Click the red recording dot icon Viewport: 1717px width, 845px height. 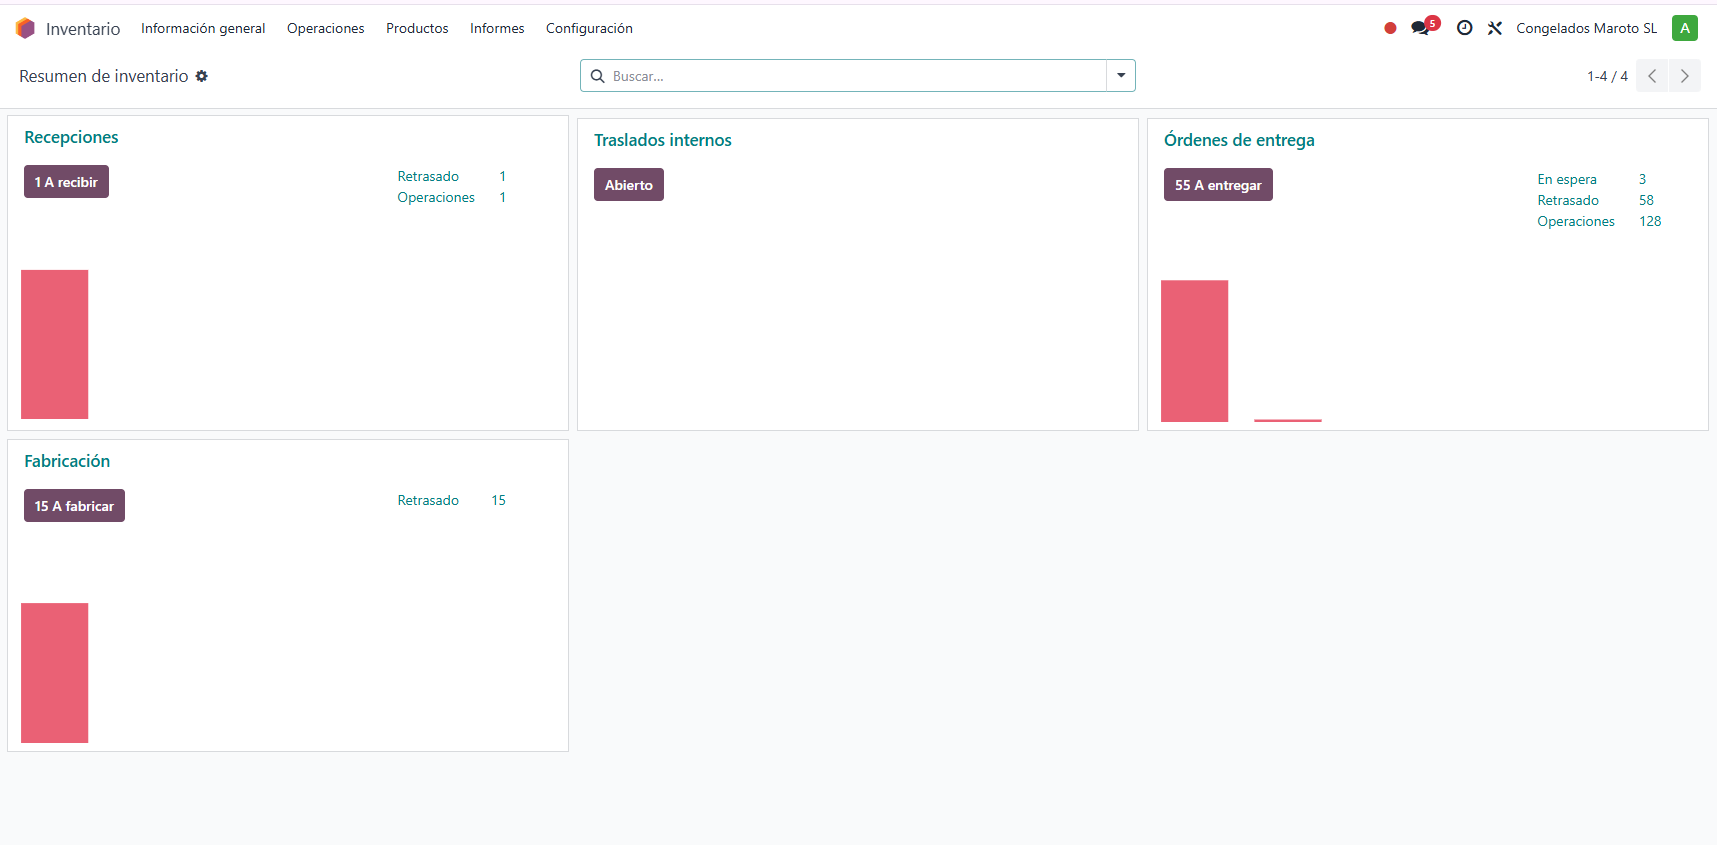click(1389, 28)
